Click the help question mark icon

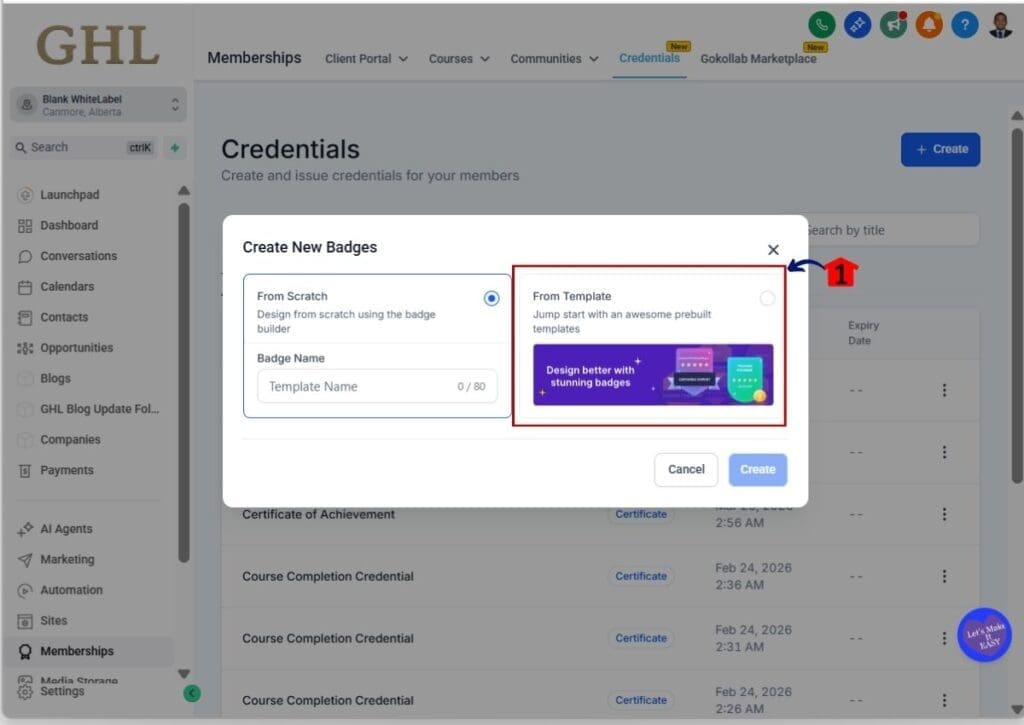click(965, 25)
